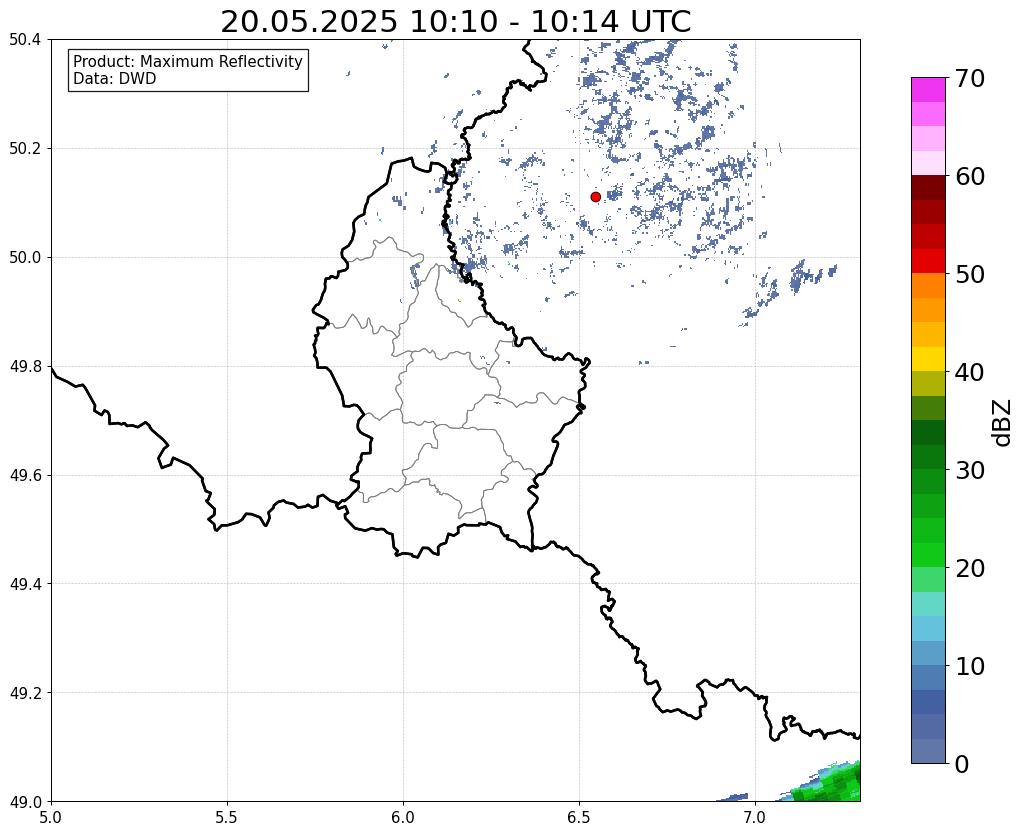
Task: Click the colorbar tick label 50
Action: [970, 274]
